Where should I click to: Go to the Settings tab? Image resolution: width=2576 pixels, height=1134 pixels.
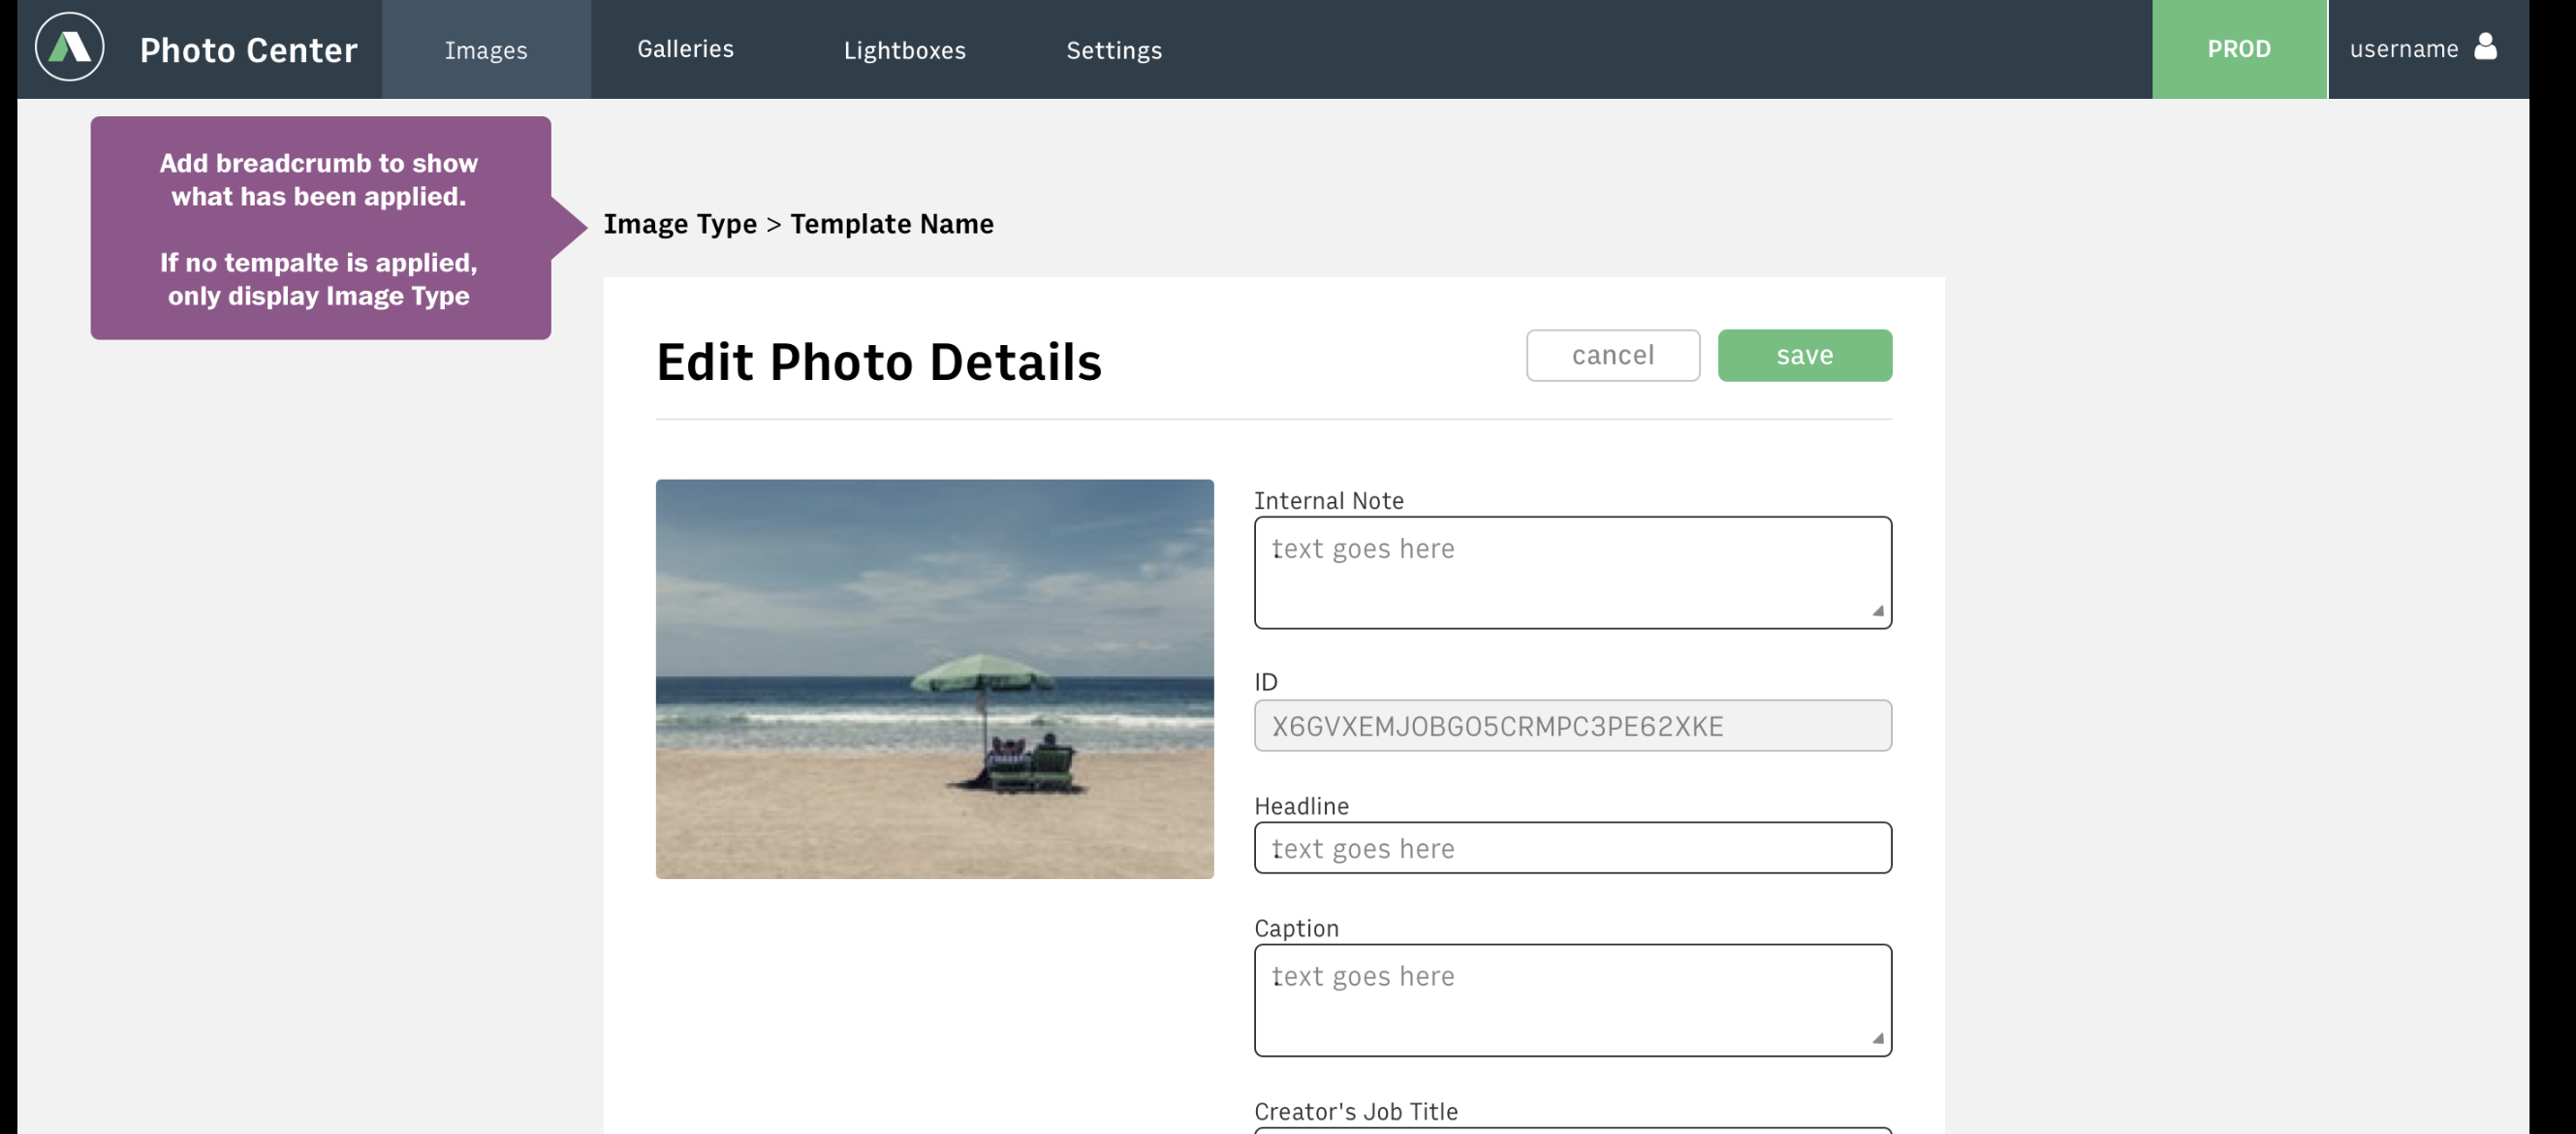click(1113, 50)
